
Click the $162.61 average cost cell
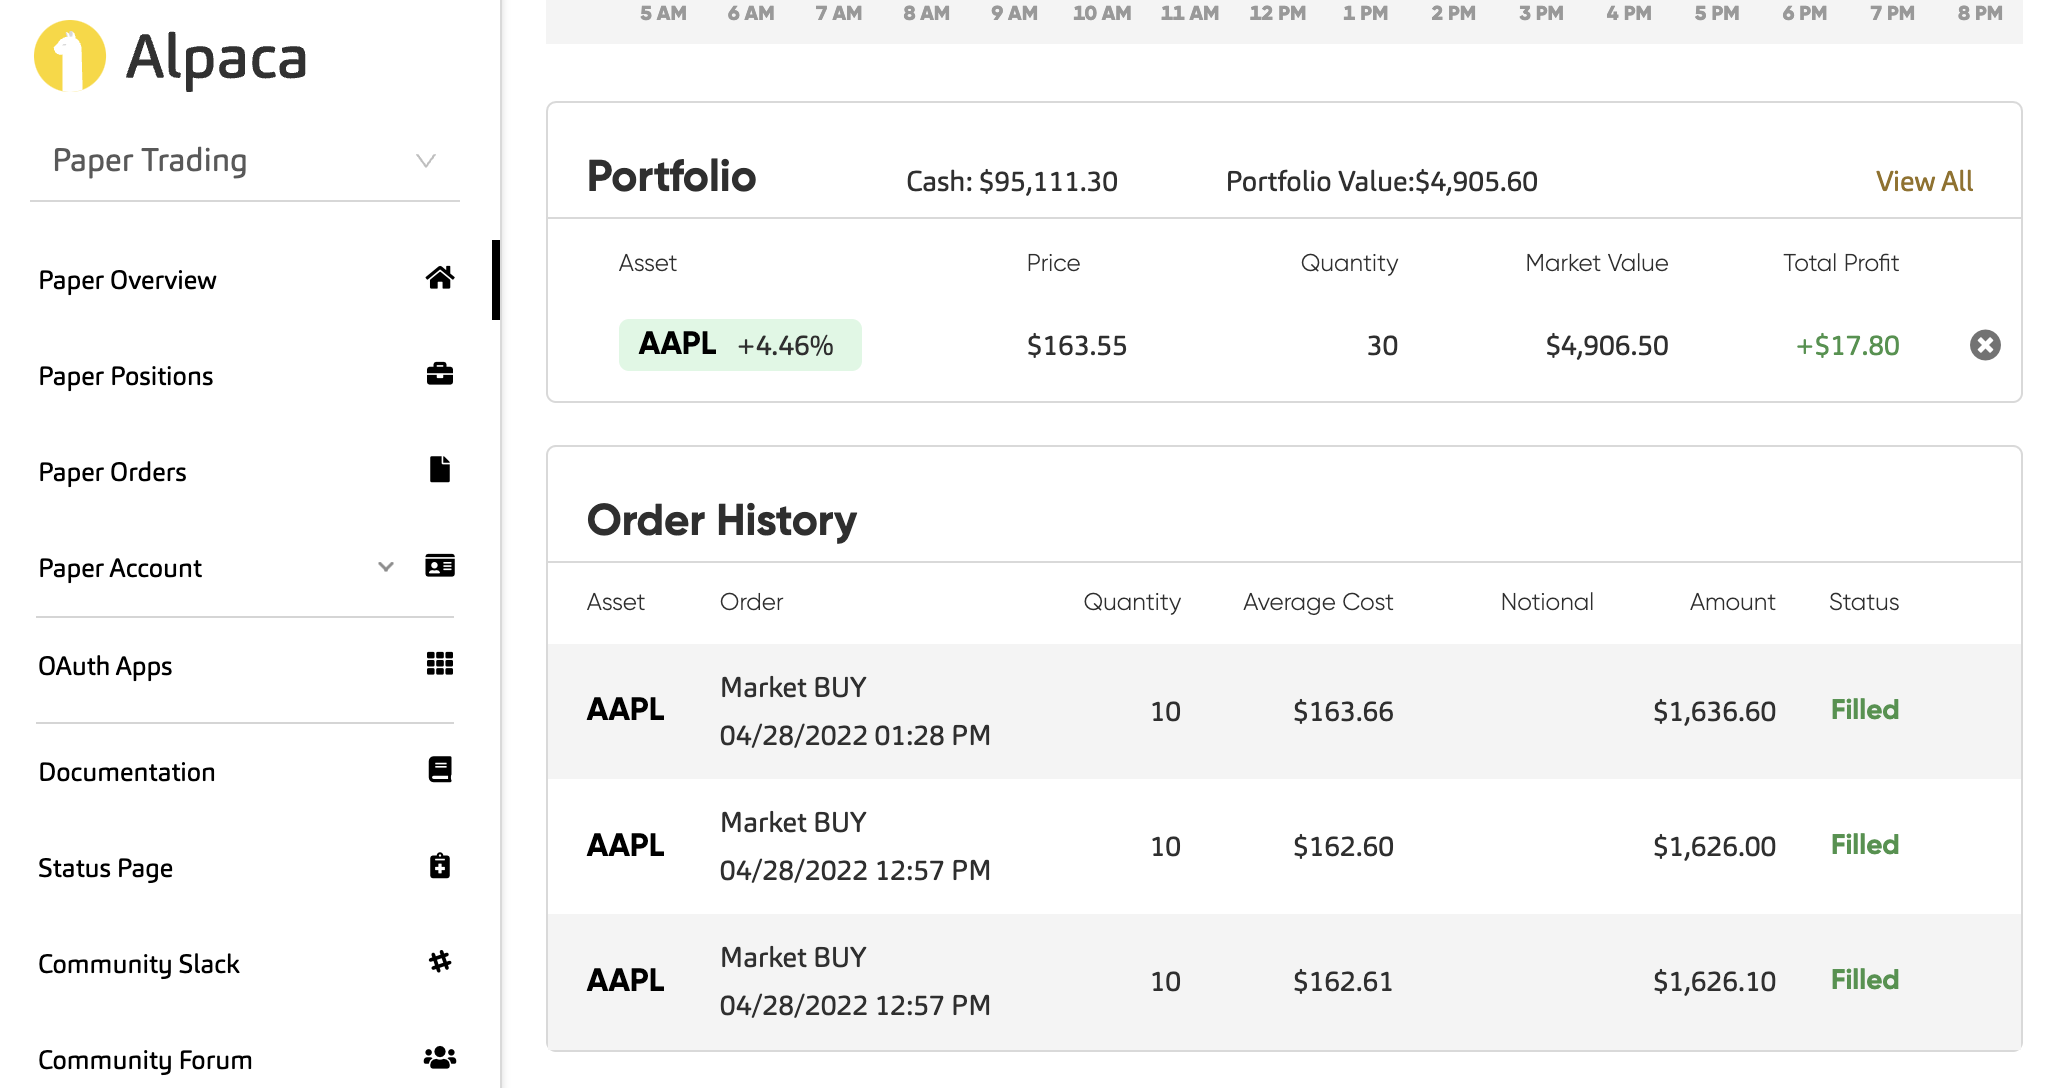coord(1343,982)
